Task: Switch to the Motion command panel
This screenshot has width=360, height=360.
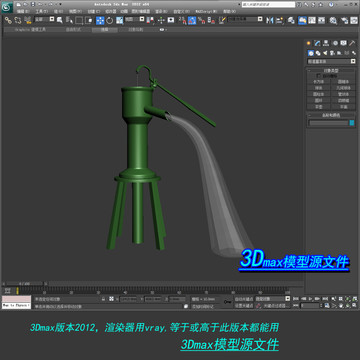Action: tap(335, 43)
